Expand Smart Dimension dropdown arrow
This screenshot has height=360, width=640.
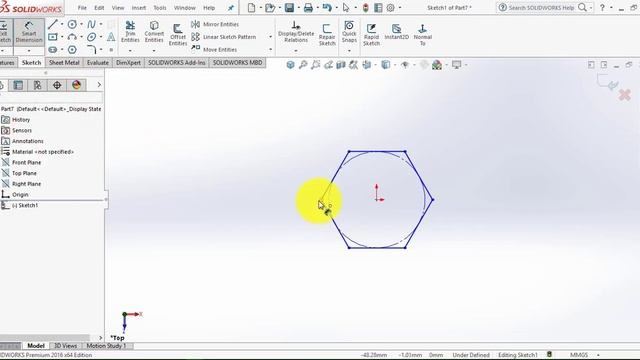[x=29, y=51]
